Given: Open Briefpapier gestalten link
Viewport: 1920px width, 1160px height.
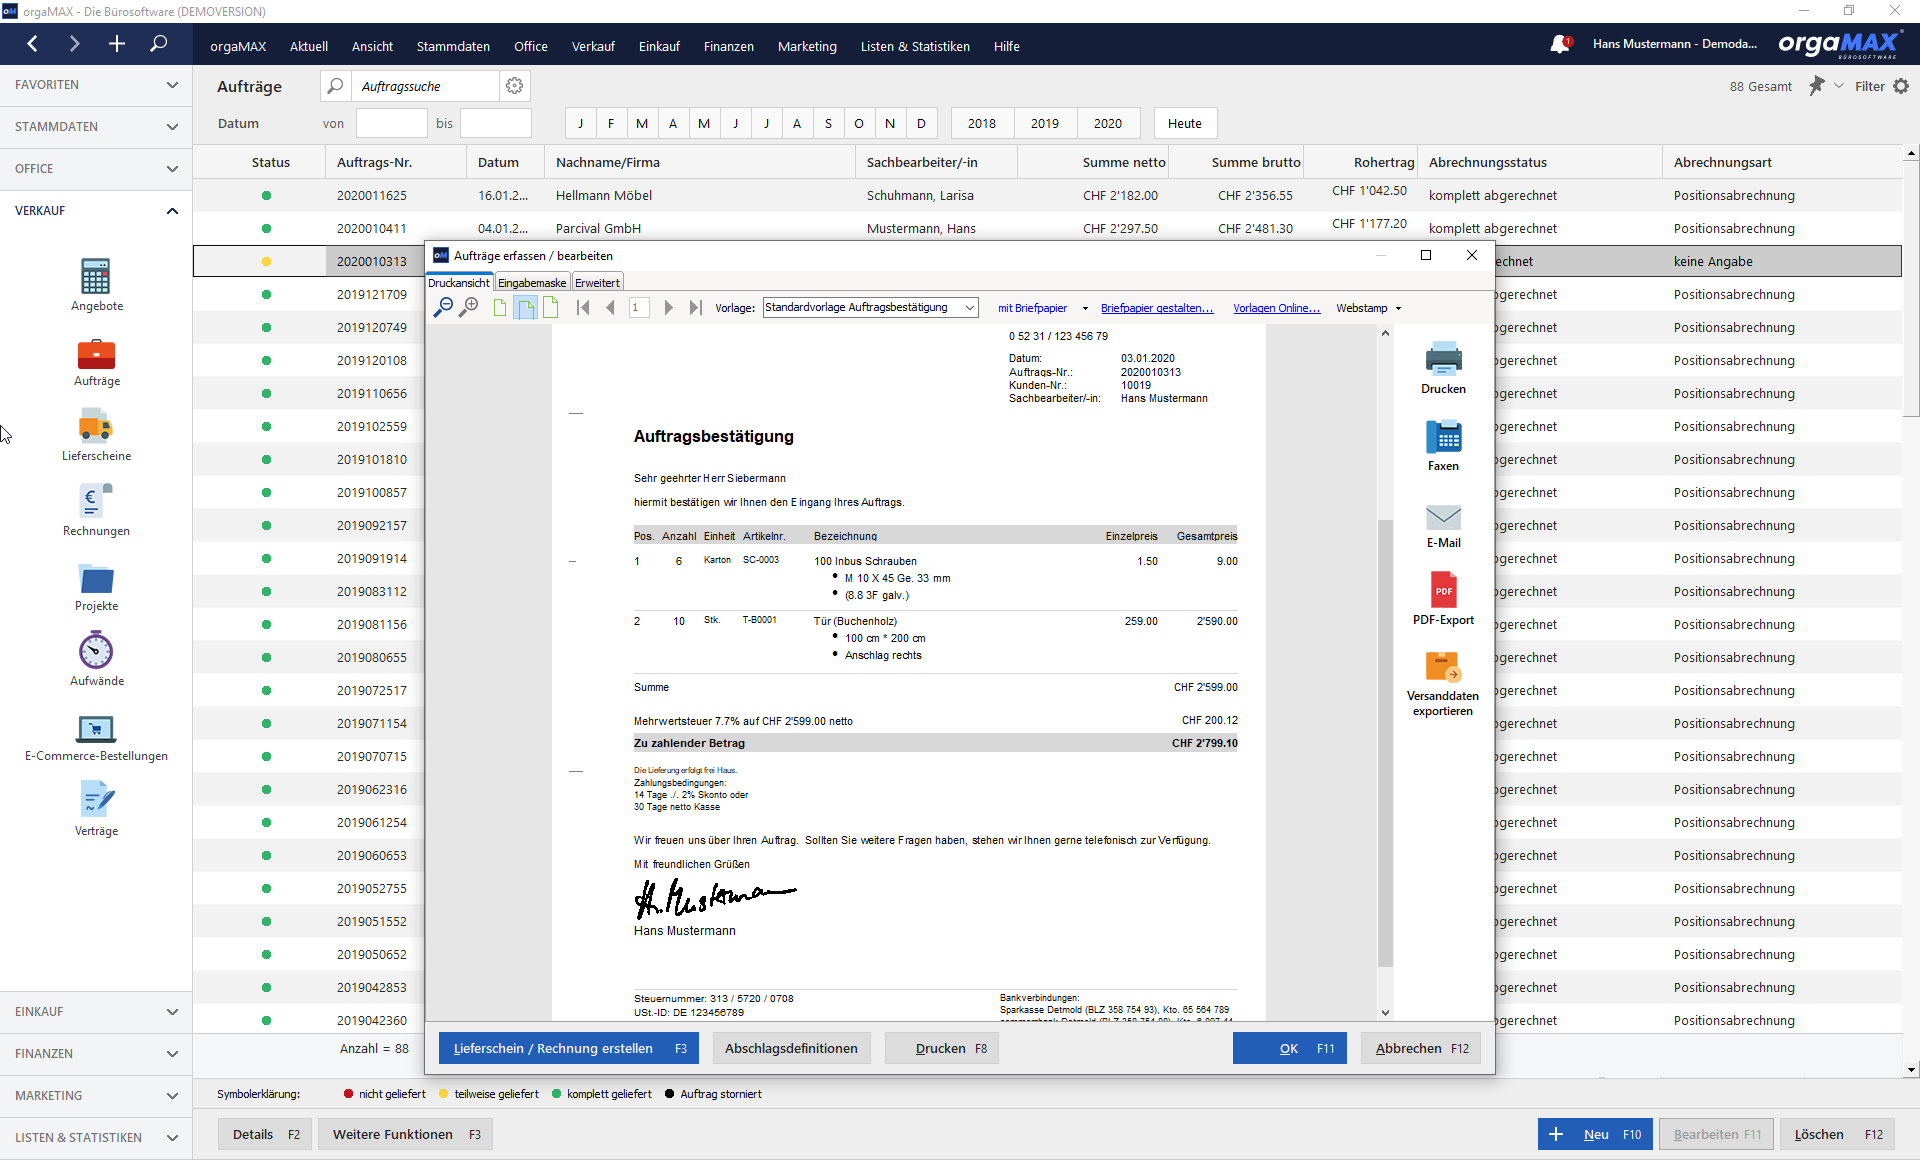Looking at the screenshot, I should coord(1157,308).
